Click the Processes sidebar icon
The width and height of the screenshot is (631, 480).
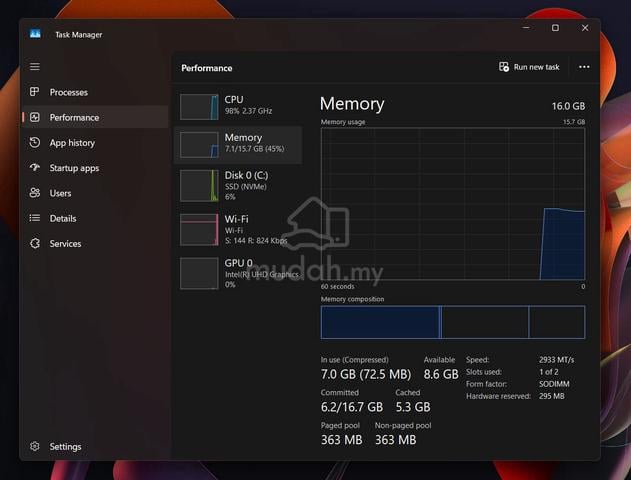pyautogui.click(x=35, y=92)
